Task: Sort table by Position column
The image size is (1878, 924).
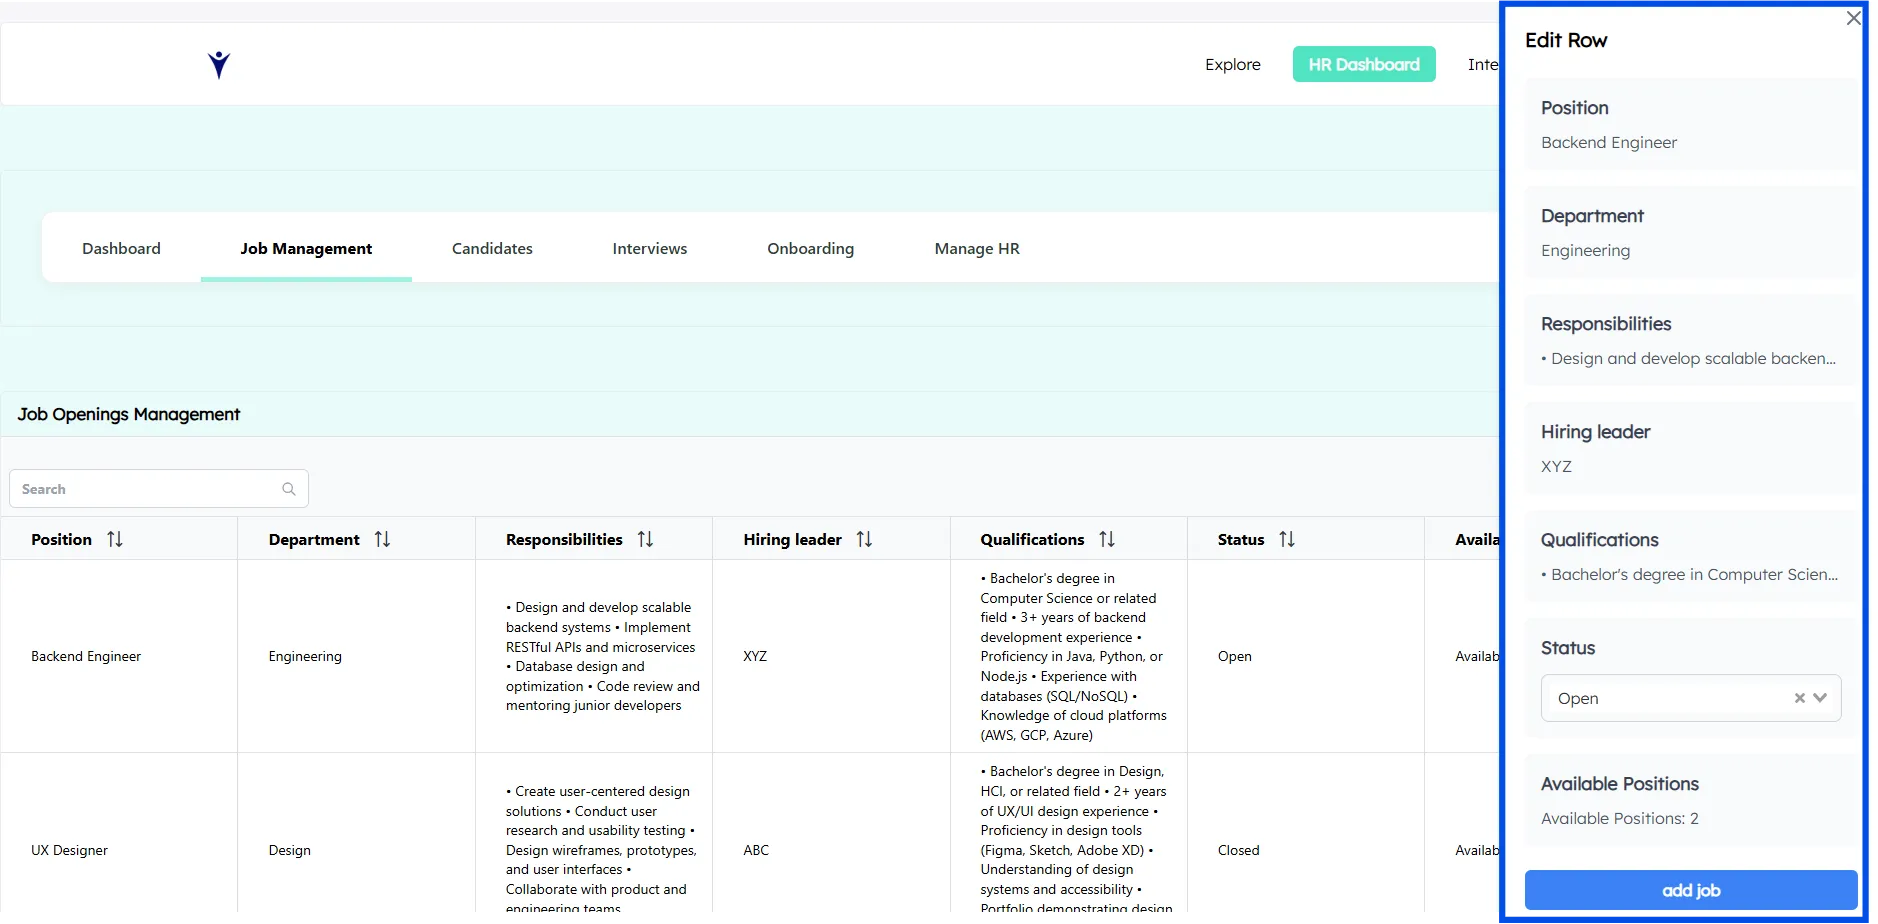Action: 115,539
